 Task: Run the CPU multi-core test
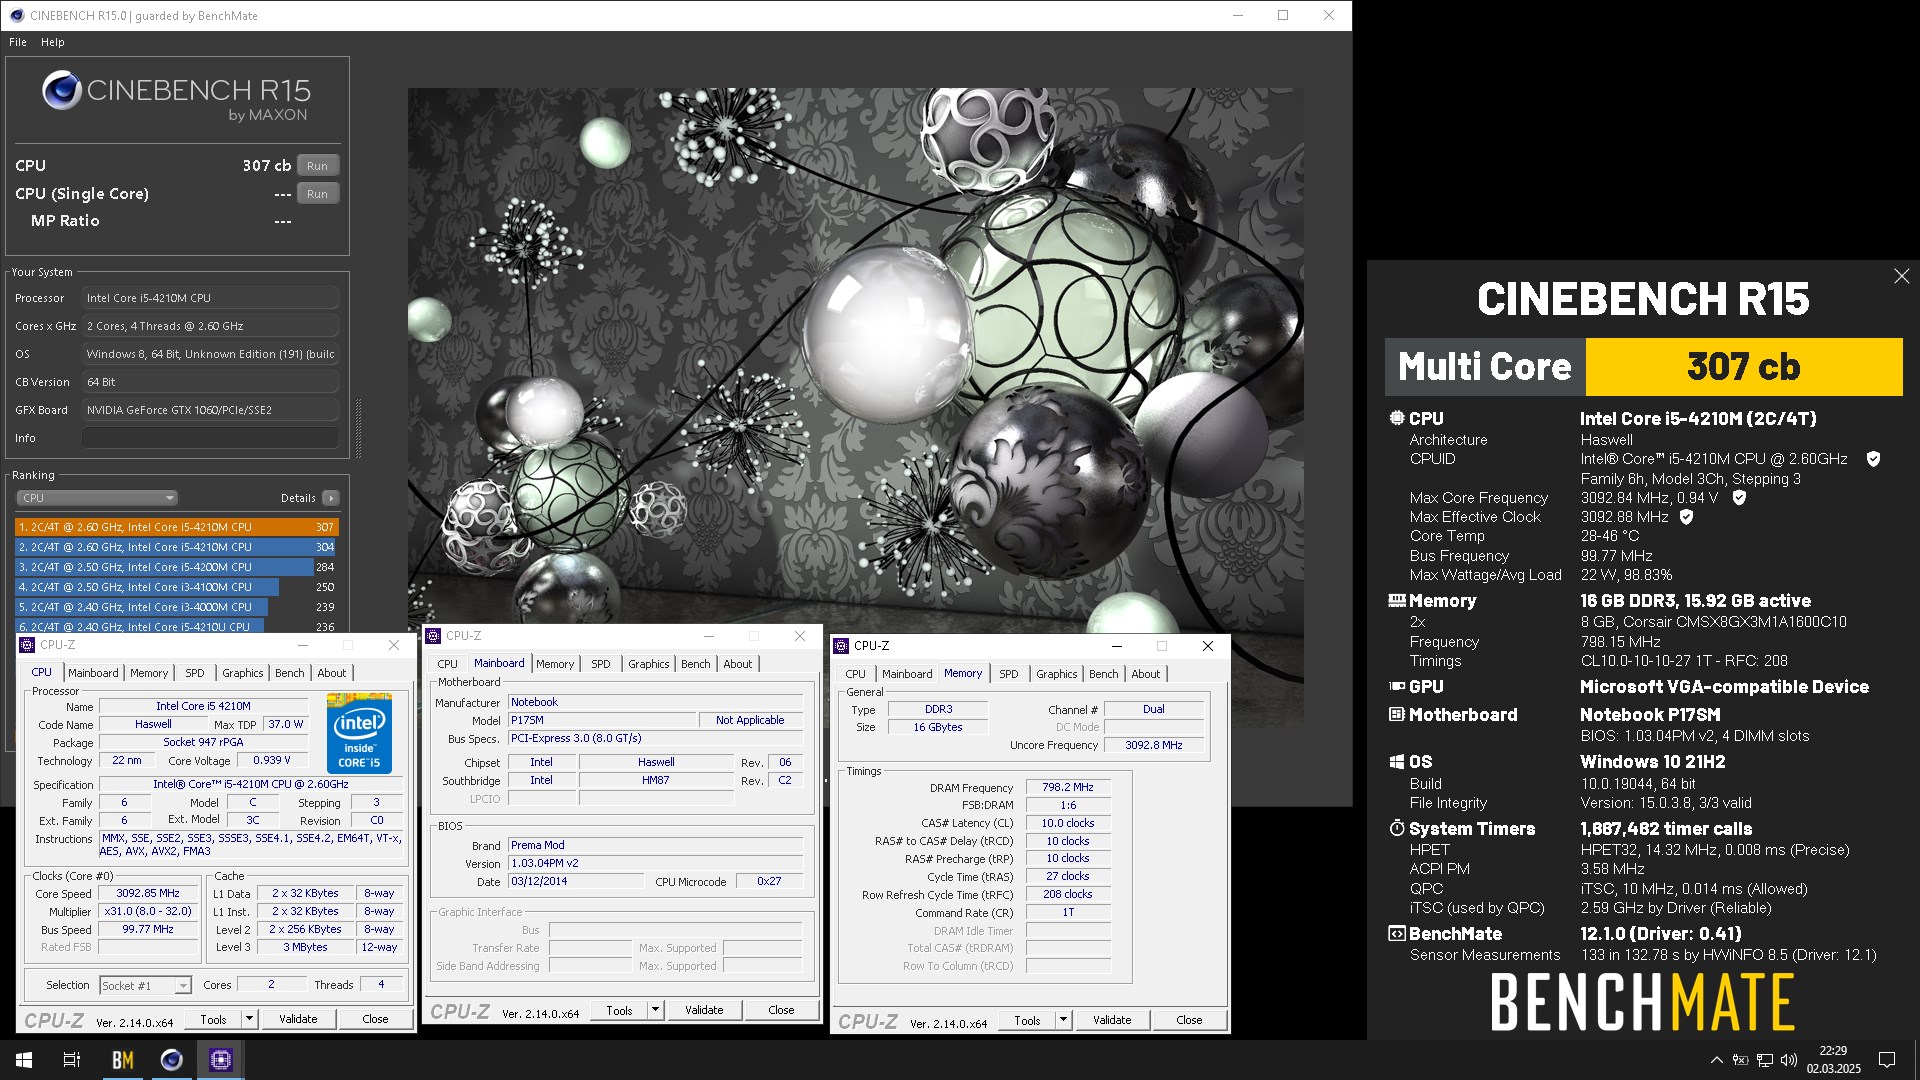pyautogui.click(x=317, y=166)
